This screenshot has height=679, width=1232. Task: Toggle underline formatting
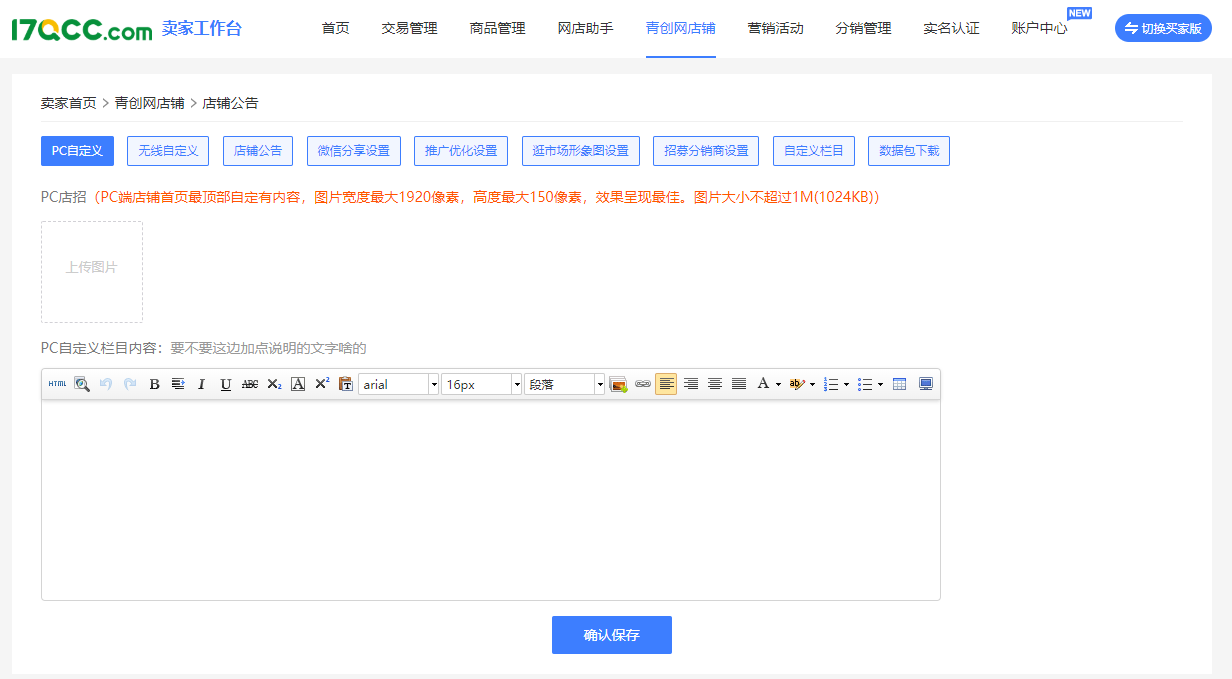226,384
